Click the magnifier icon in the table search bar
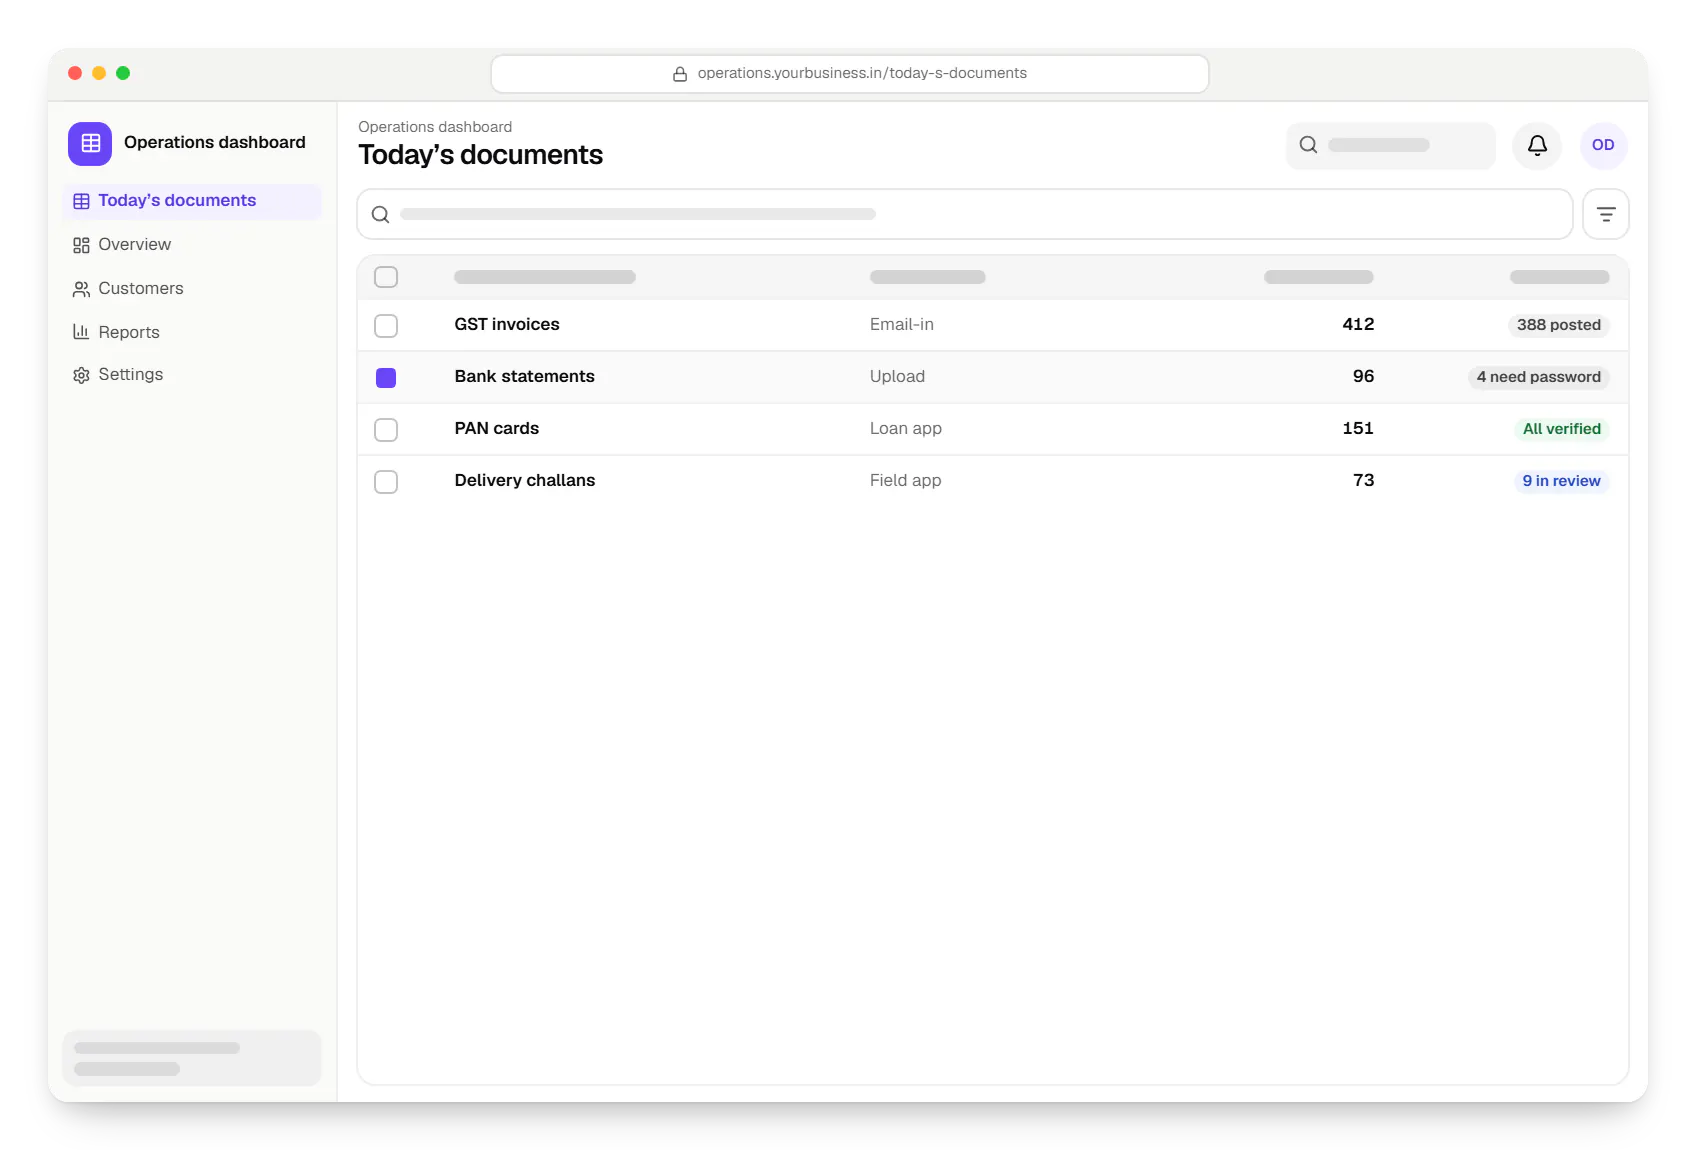1696x1150 pixels. 381,214
